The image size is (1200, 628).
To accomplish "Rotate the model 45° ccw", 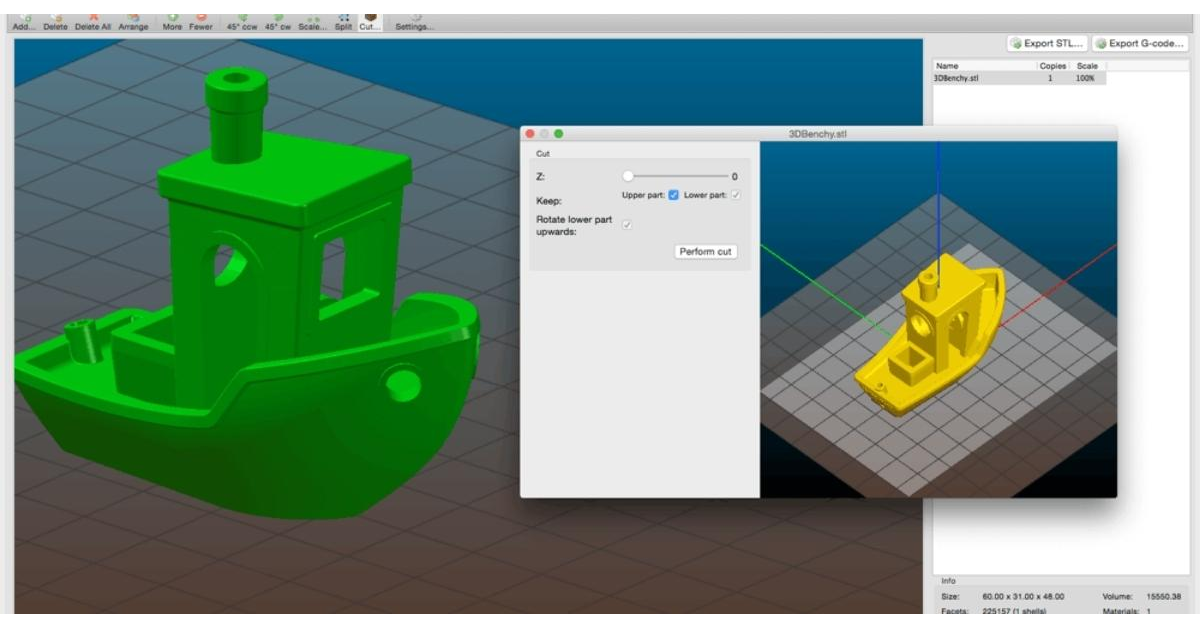I will tap(242, 23).
